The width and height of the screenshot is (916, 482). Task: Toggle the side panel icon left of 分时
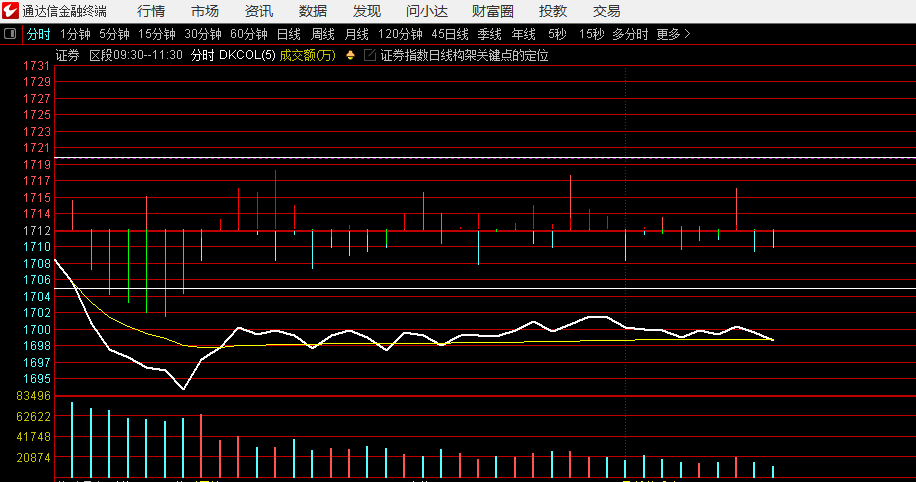coord(10,34)
